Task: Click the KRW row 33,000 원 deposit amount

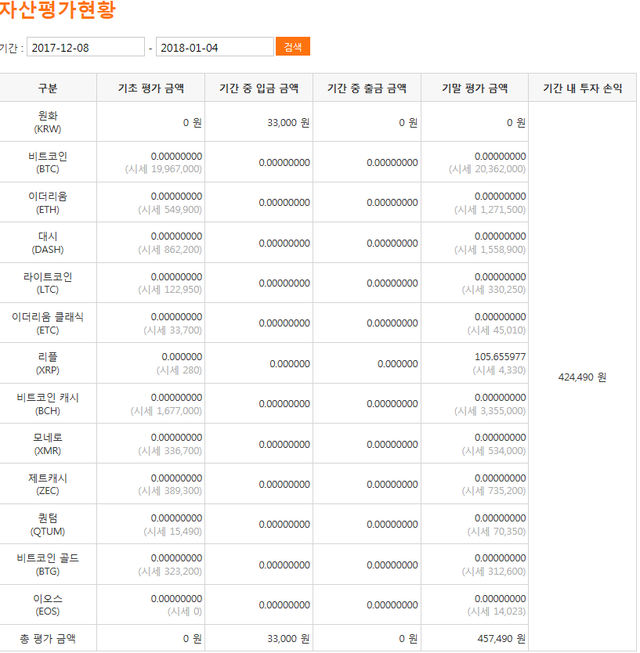Action: 288,123
